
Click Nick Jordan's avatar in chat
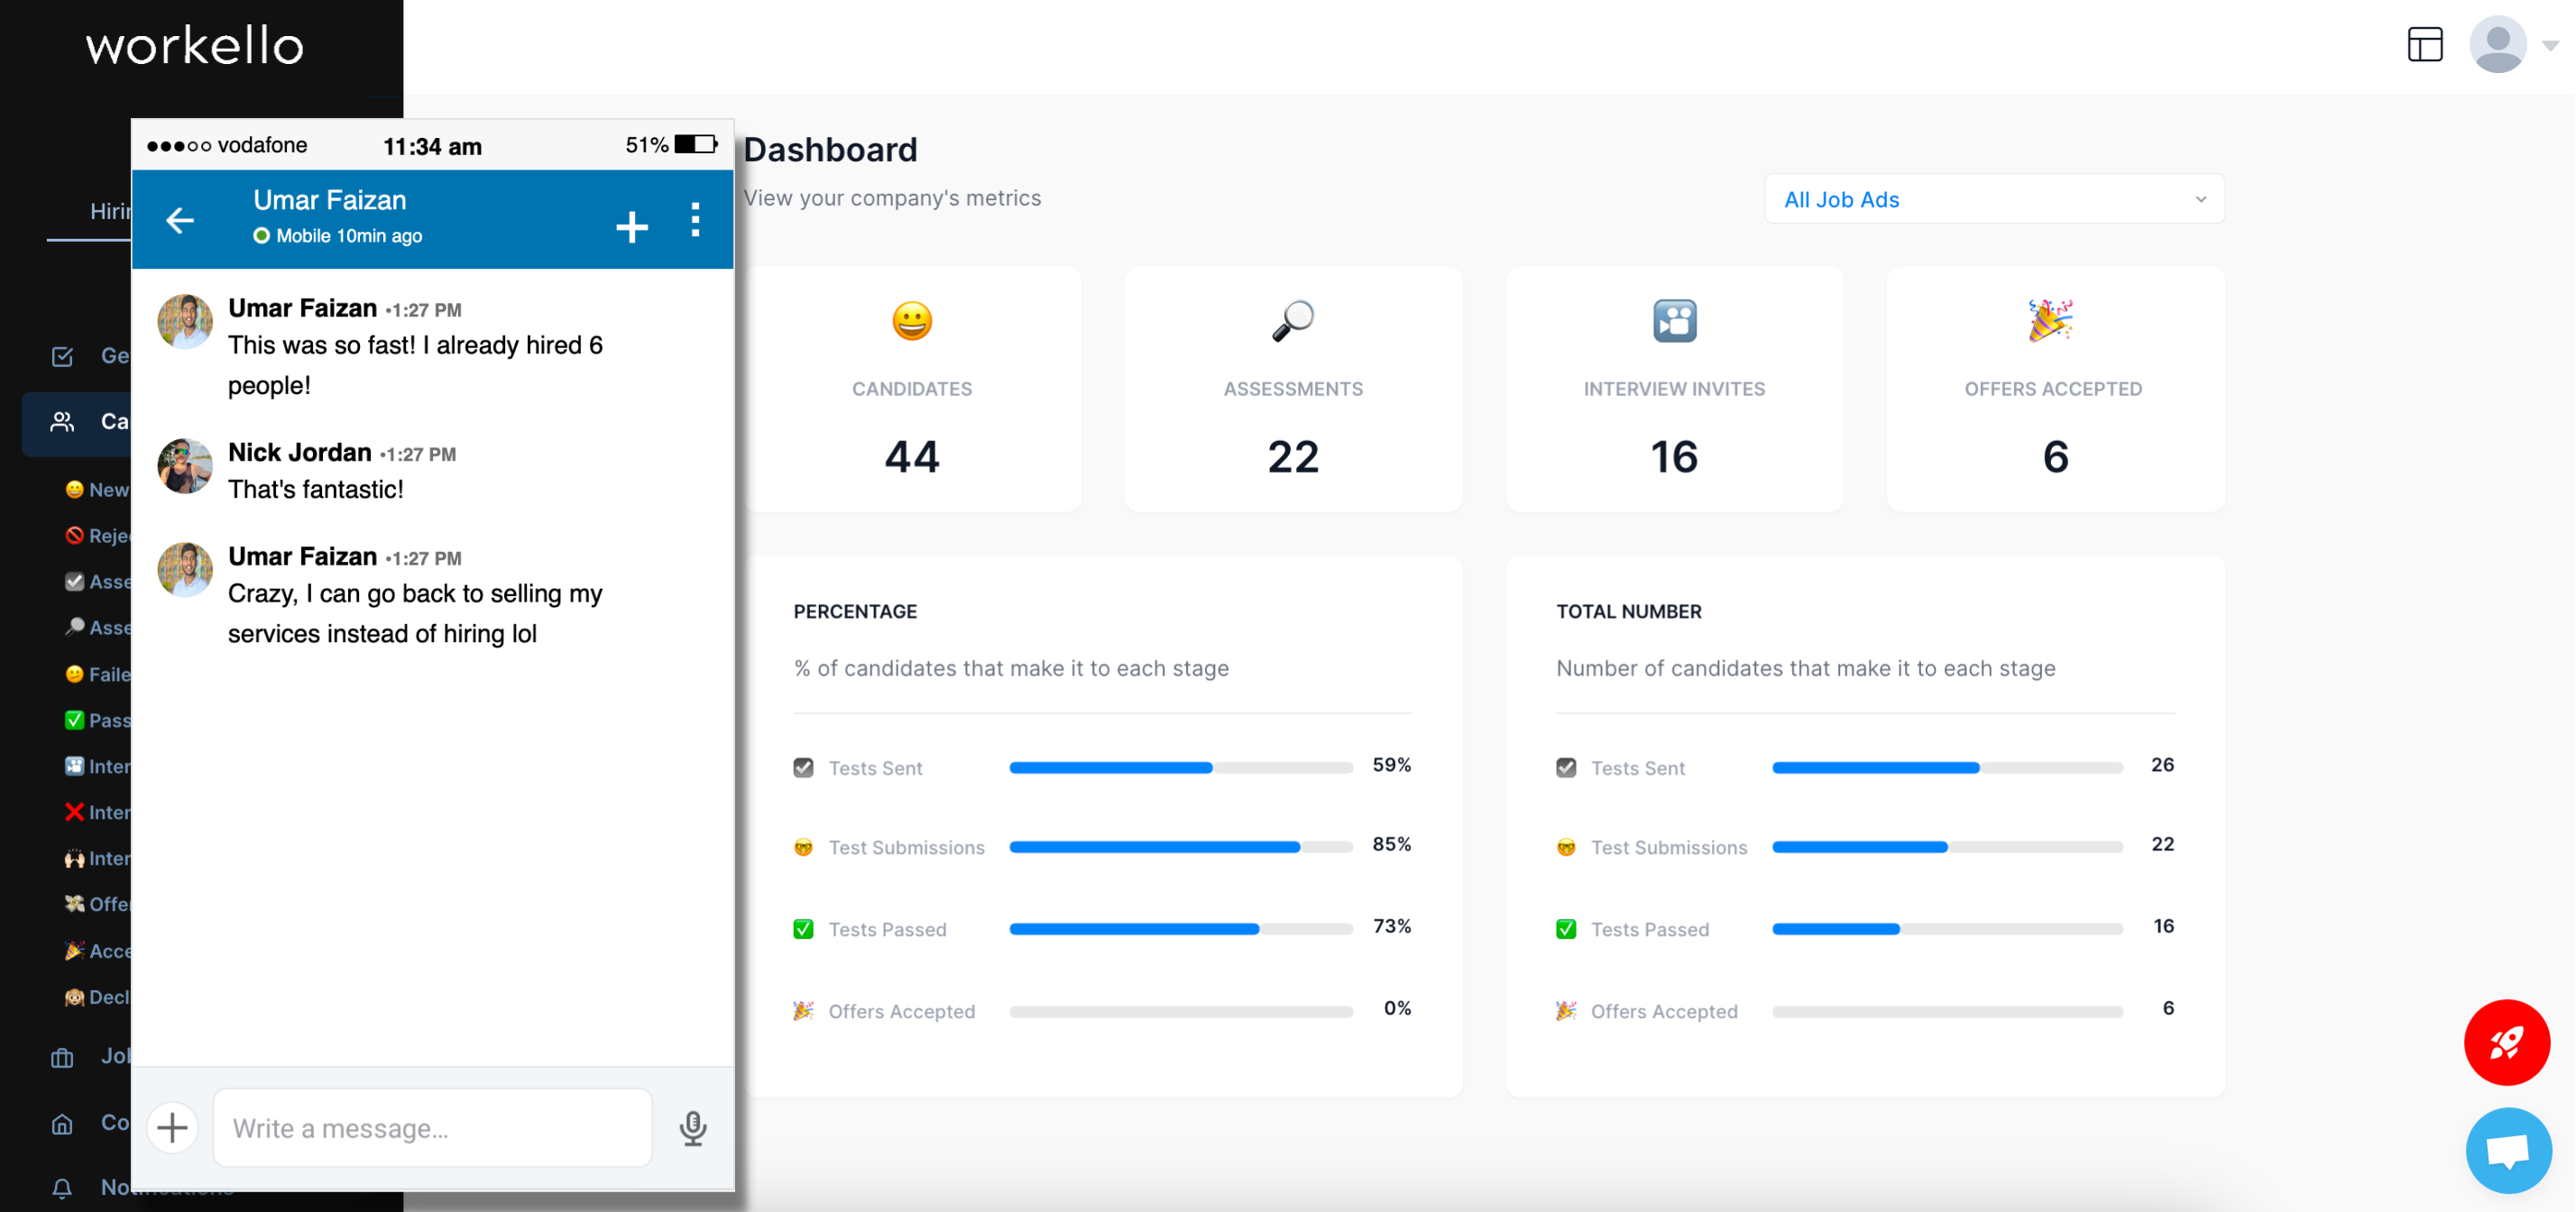185,465
